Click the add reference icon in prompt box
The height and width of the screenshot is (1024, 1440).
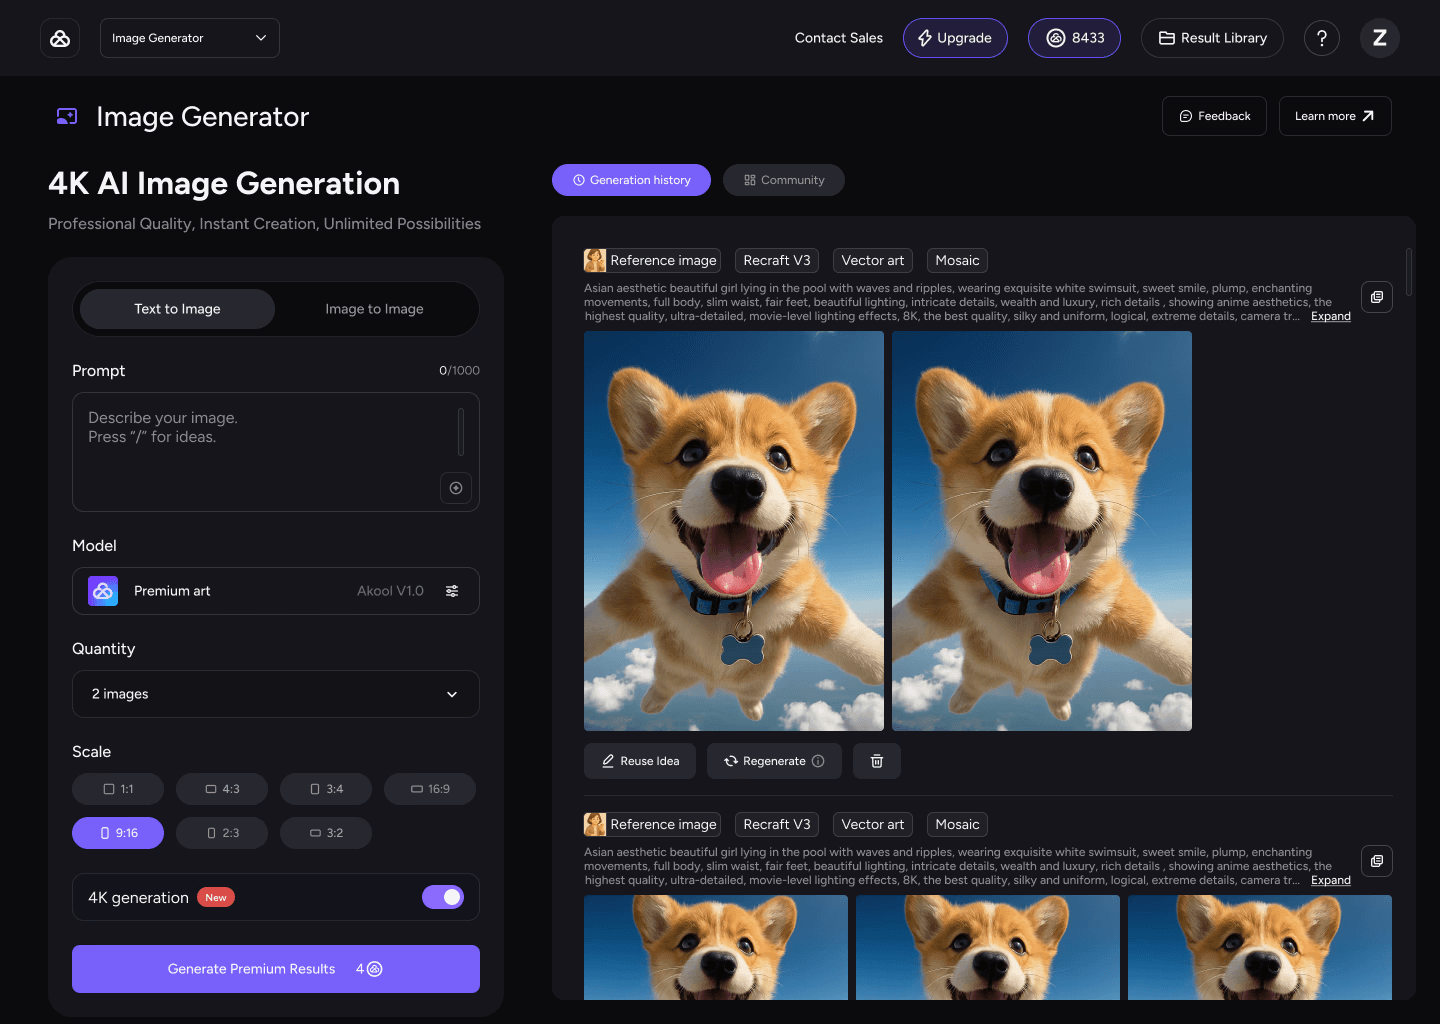(456, 488)
